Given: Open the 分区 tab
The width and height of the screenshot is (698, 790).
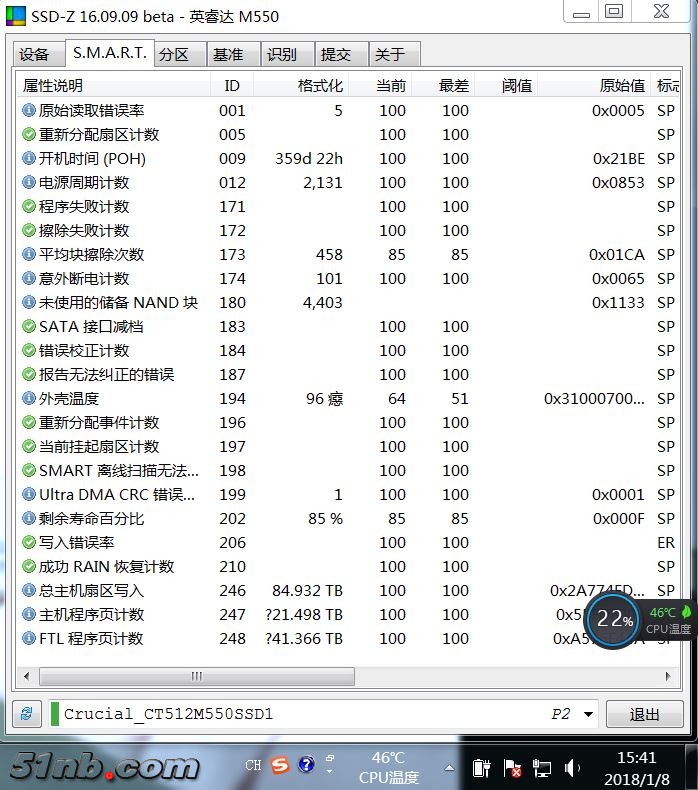Looking at the screenshot, I should point(180,54).
